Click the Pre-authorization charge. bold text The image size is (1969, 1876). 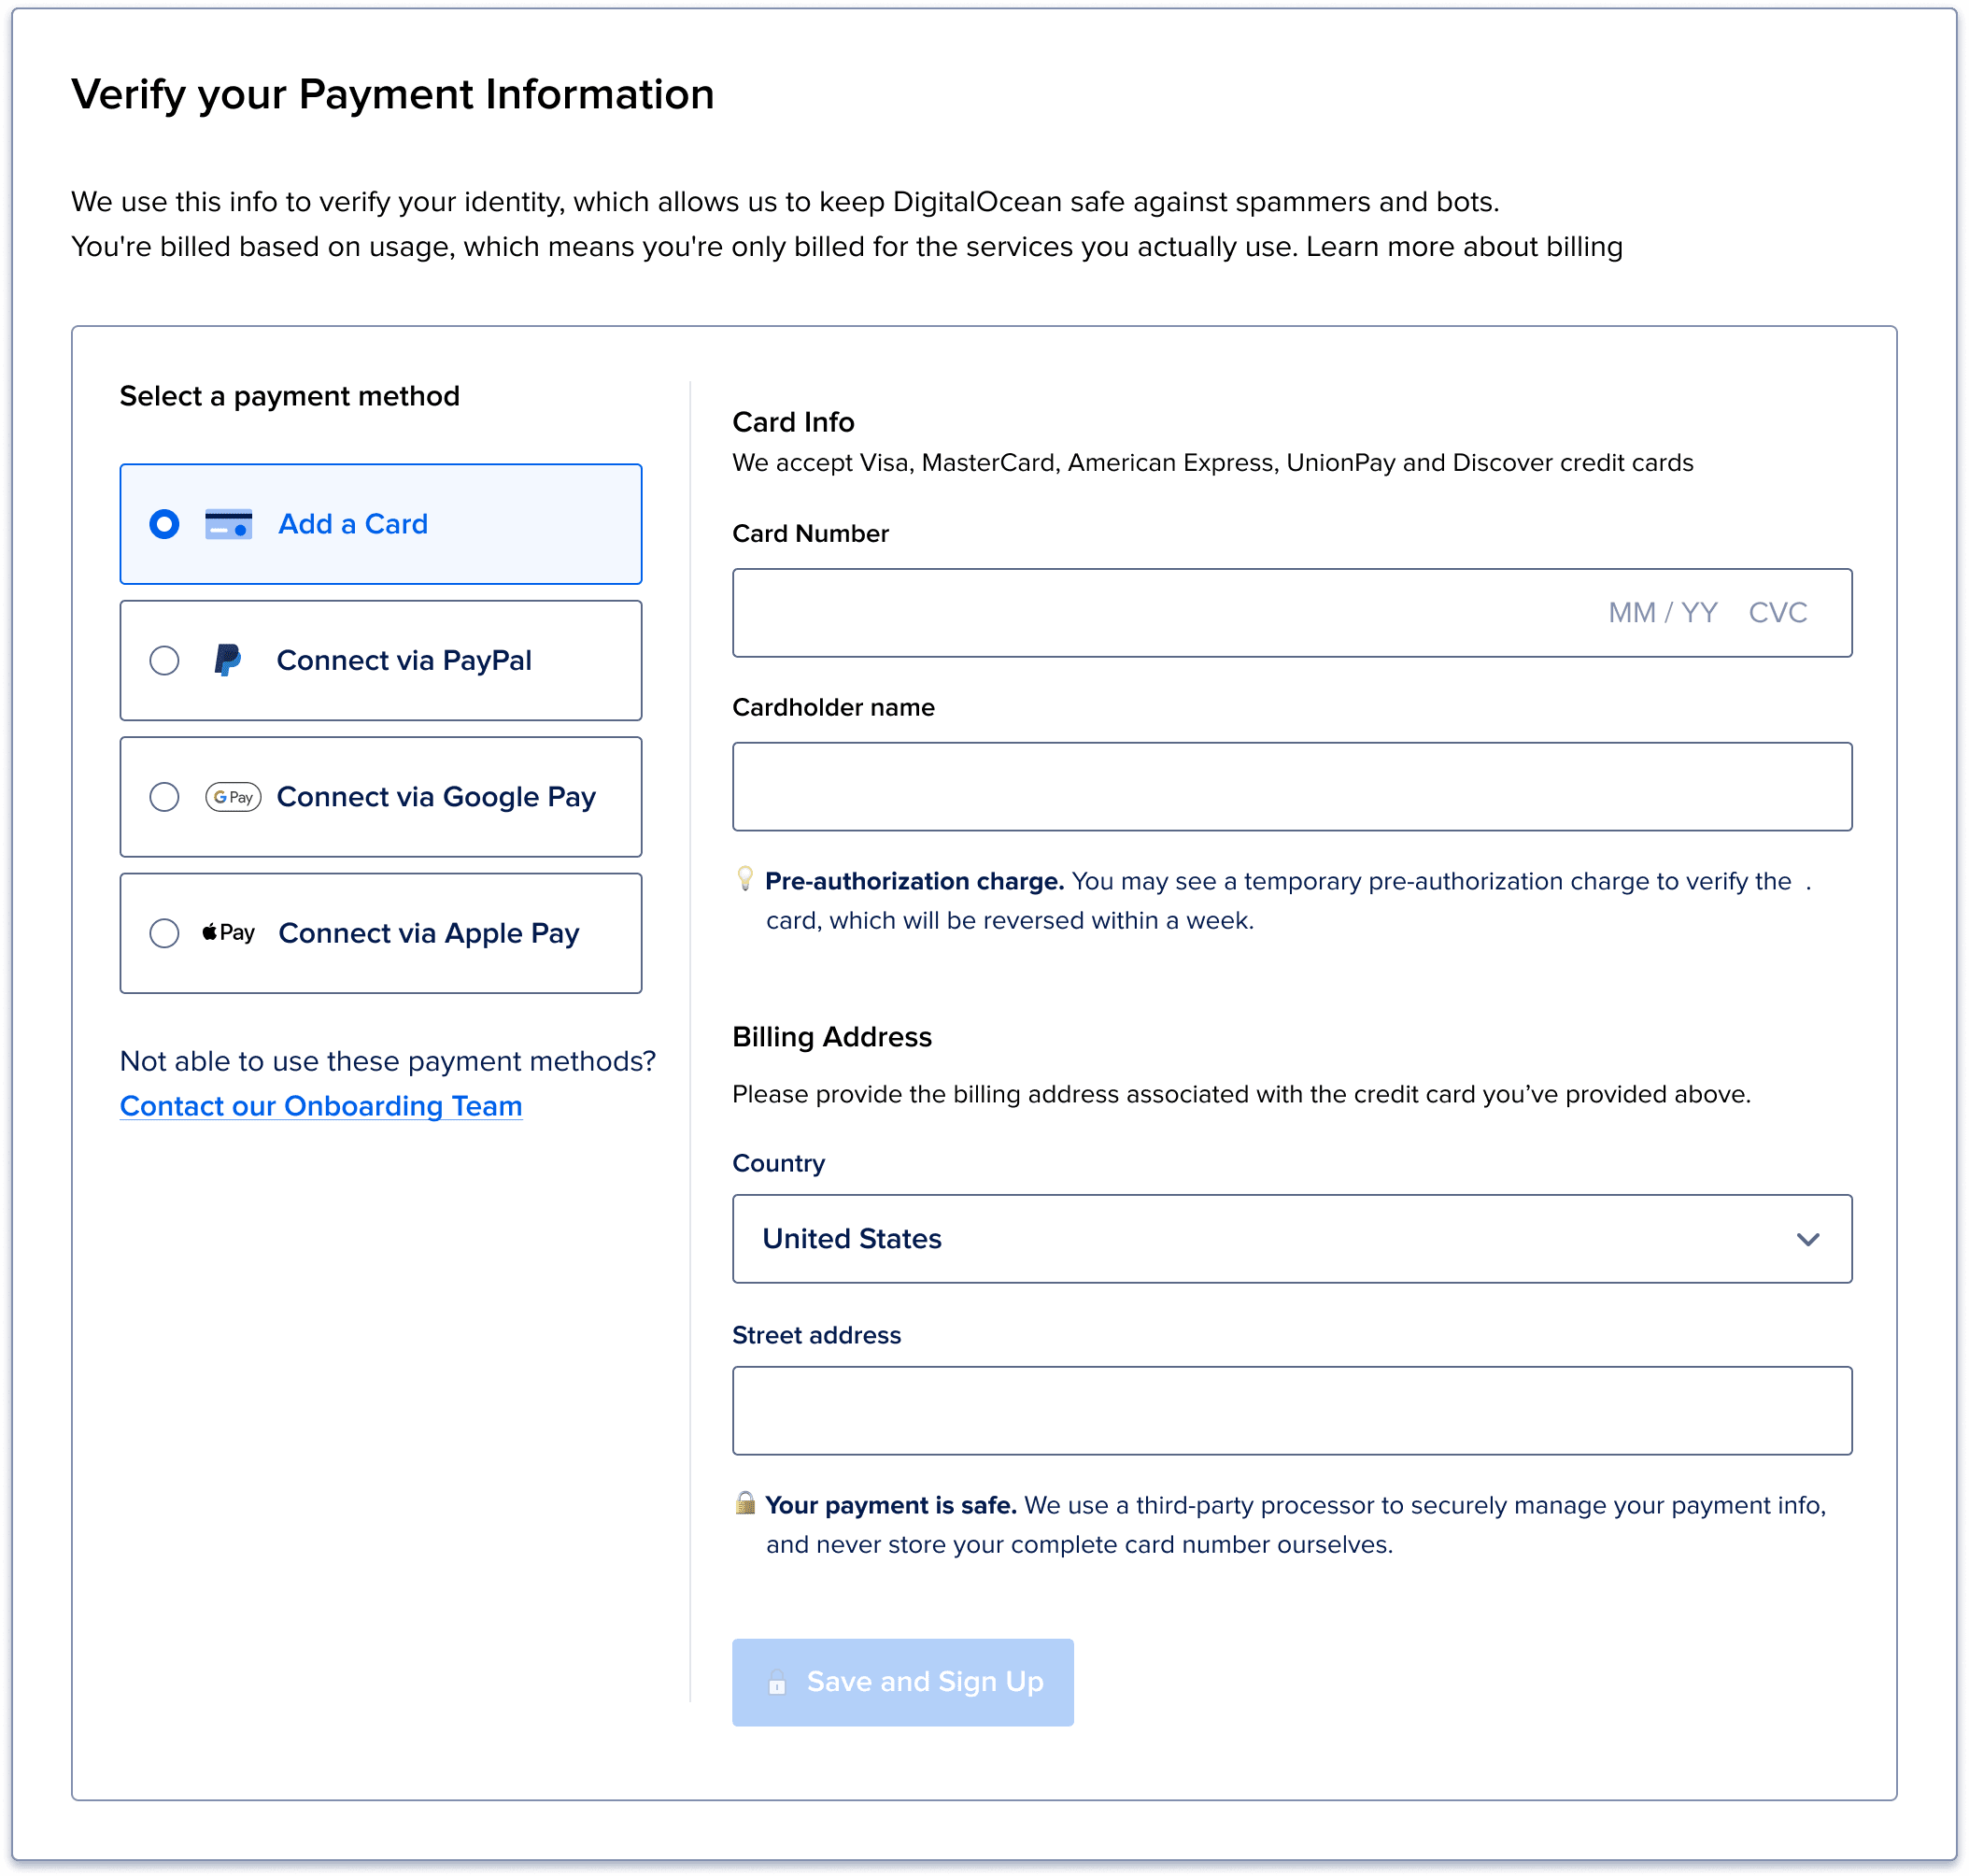(914, 881)
